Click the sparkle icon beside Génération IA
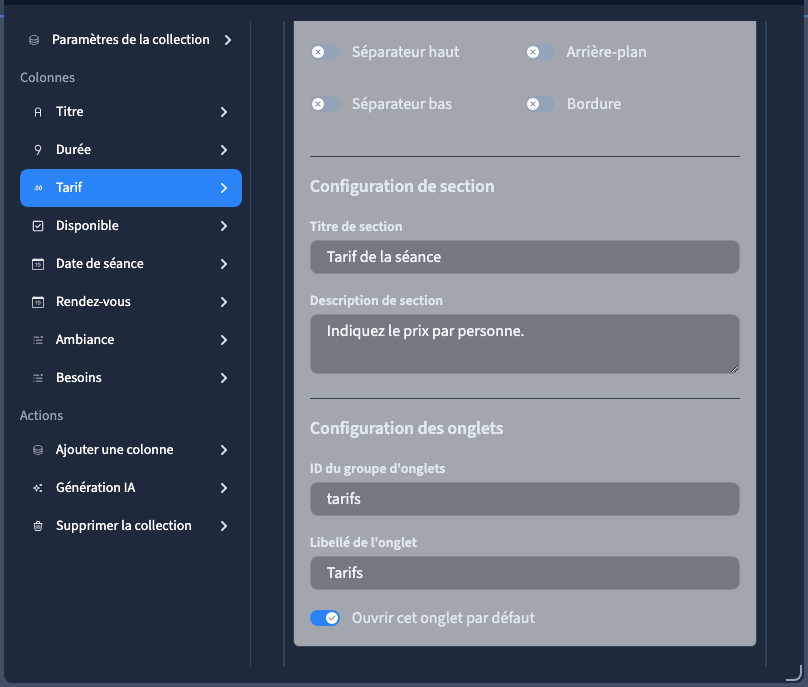808x687 pixels. pos(38,488)
